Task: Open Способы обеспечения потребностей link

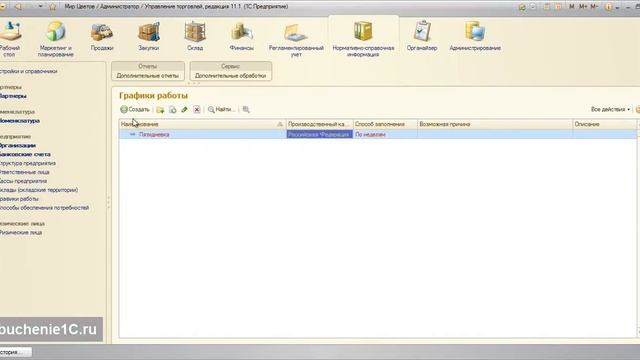Action: coord(44,208)
